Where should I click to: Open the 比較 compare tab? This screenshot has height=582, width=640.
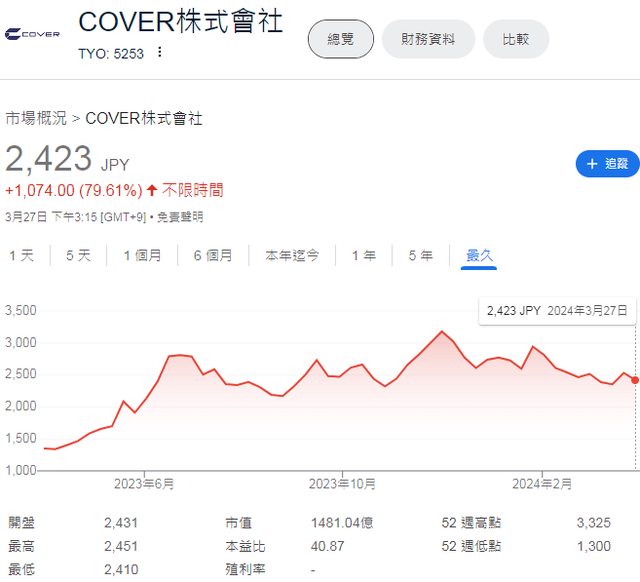click(516, 39)
